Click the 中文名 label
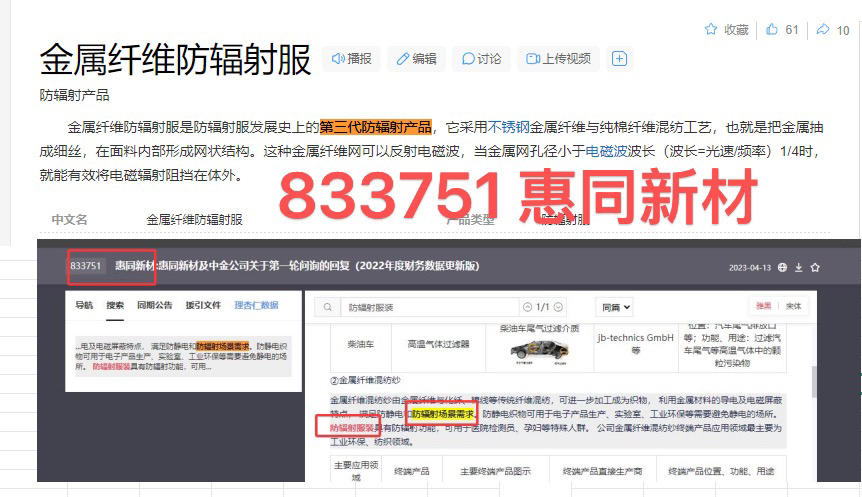This screenshot has height=497, width=862. [69, 220]
